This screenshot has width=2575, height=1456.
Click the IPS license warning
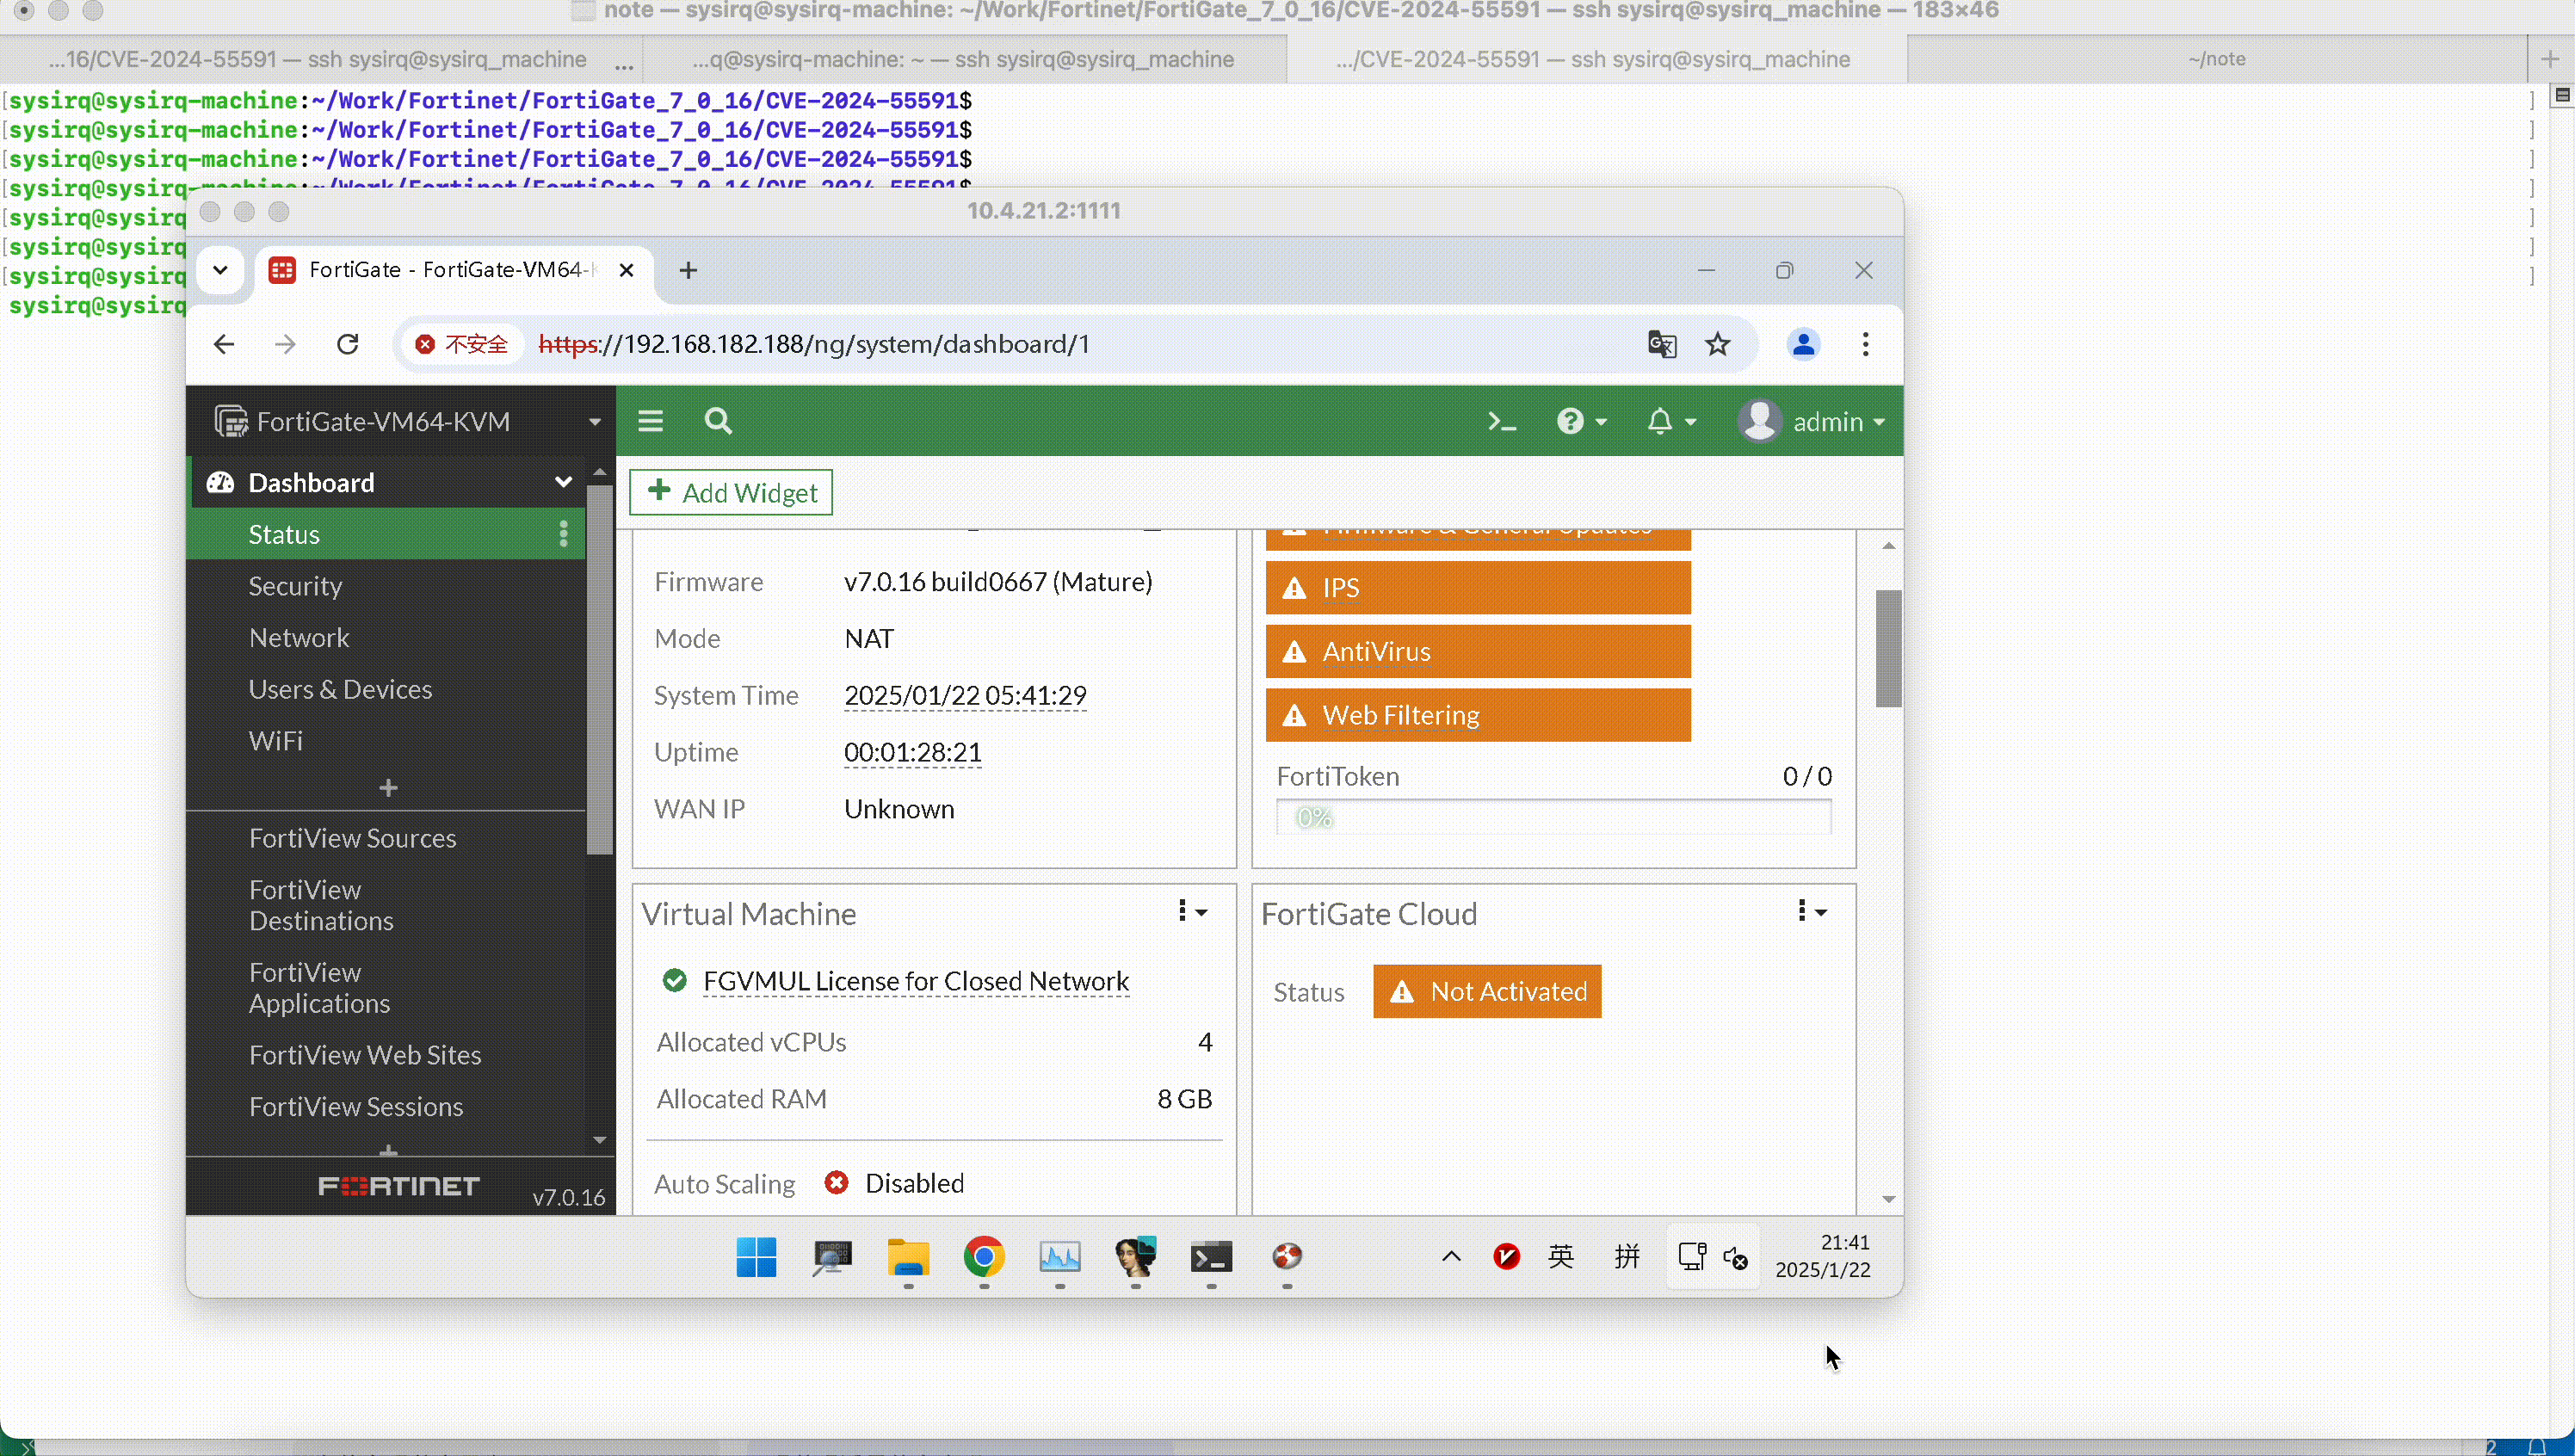[1478, 588]
